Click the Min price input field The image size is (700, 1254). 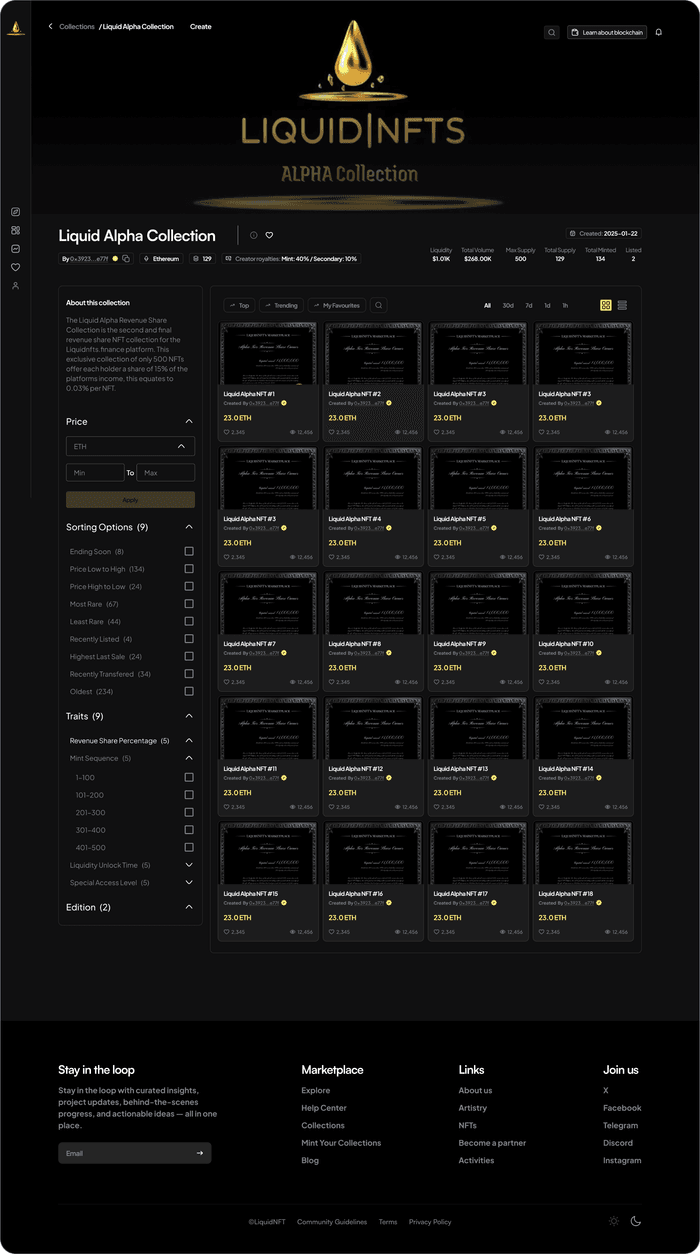(95, 473)
